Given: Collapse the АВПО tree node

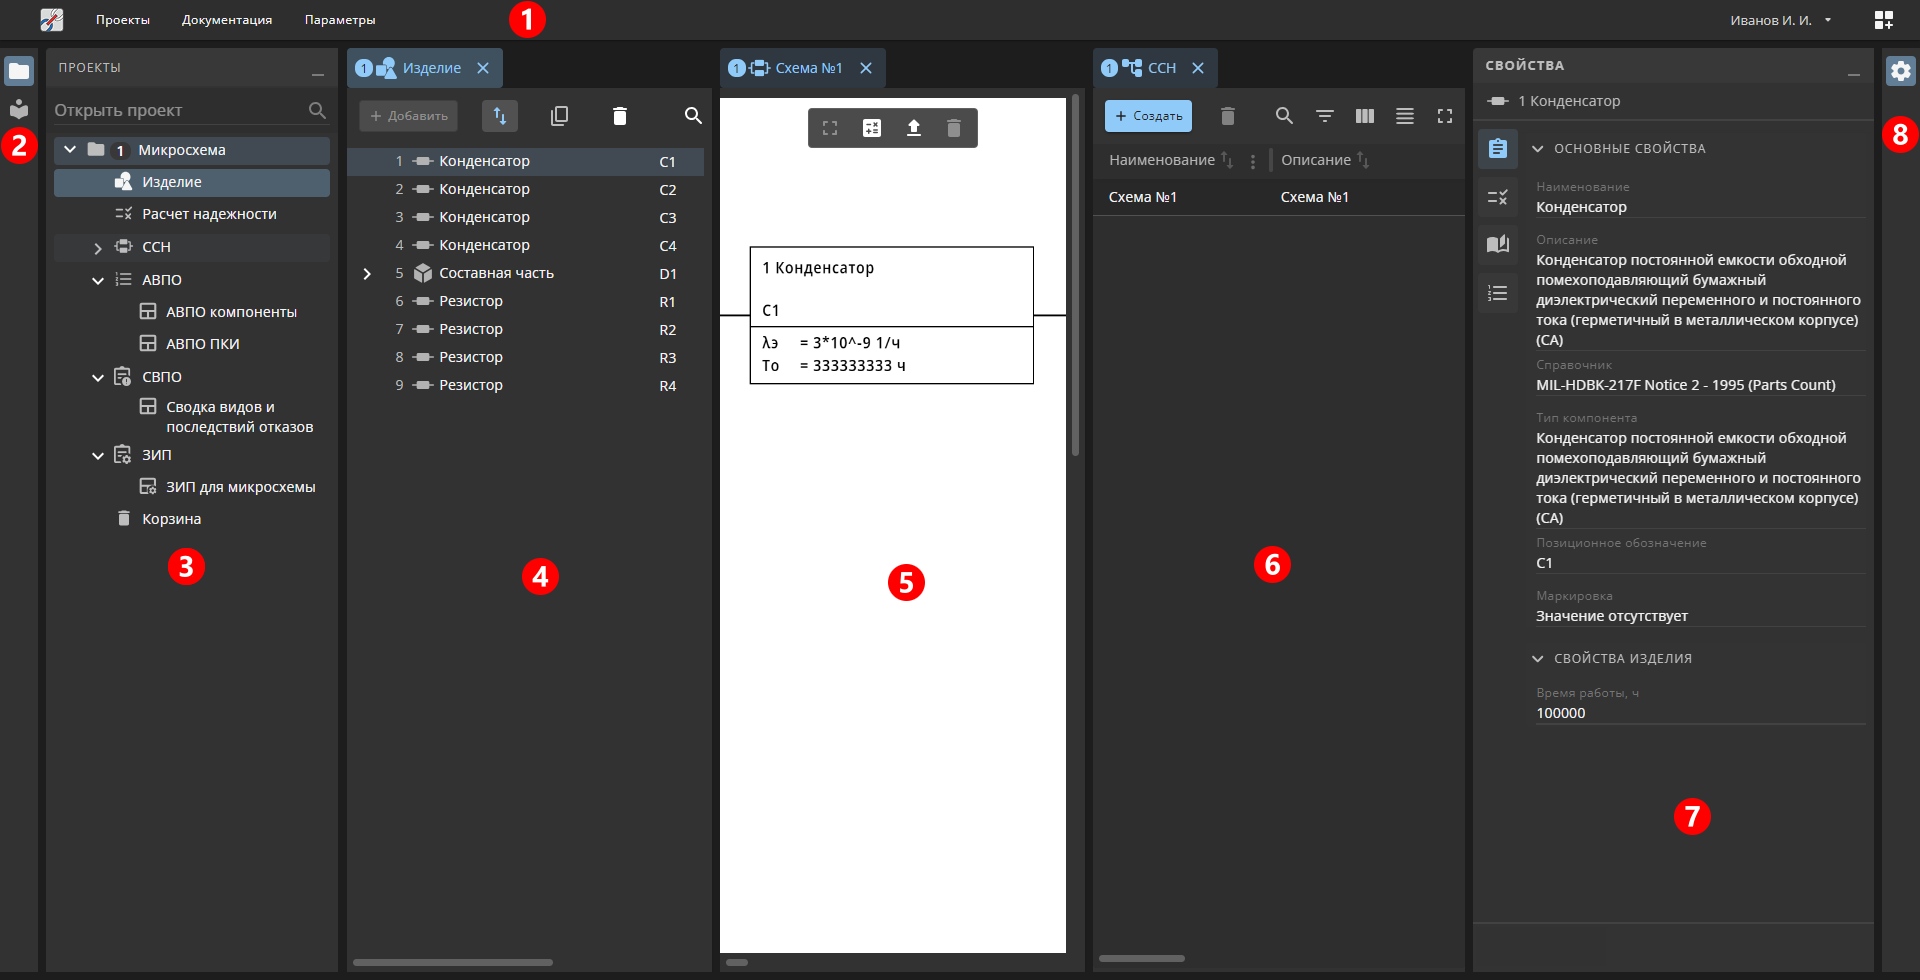Looking at the screenshot, I should (98, 281).
